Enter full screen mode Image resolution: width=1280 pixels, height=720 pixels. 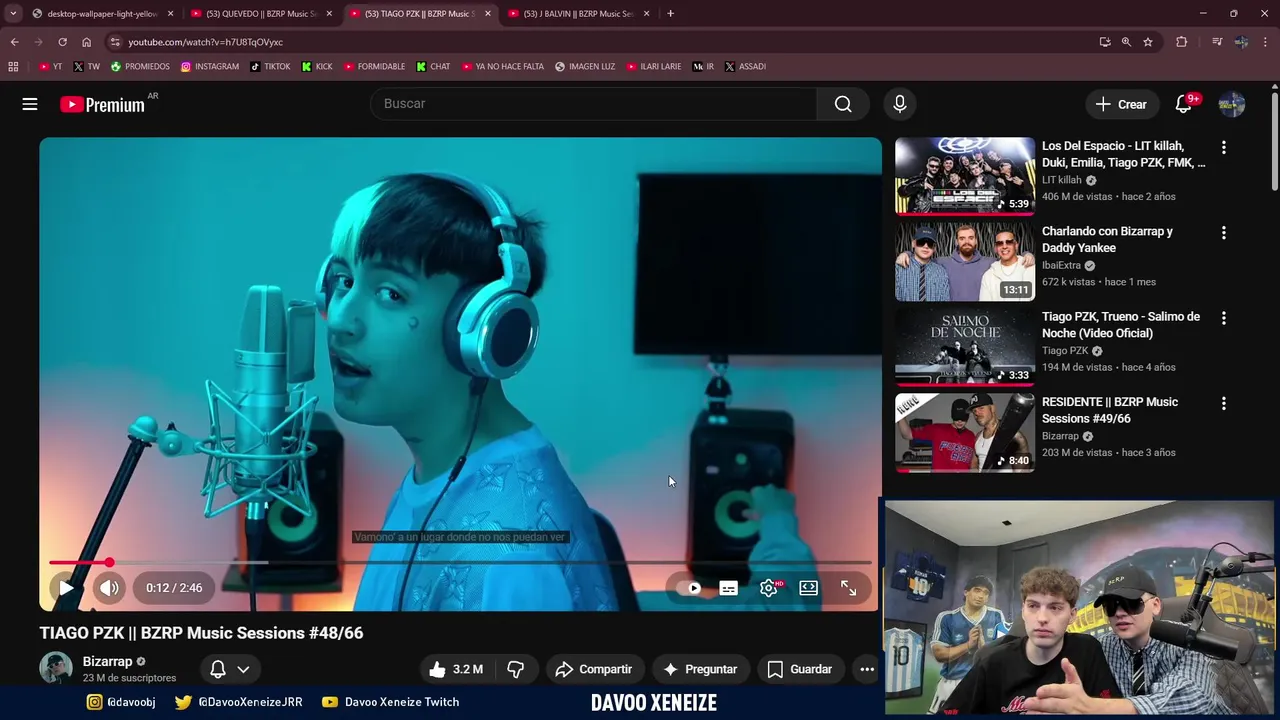point(848,588)
